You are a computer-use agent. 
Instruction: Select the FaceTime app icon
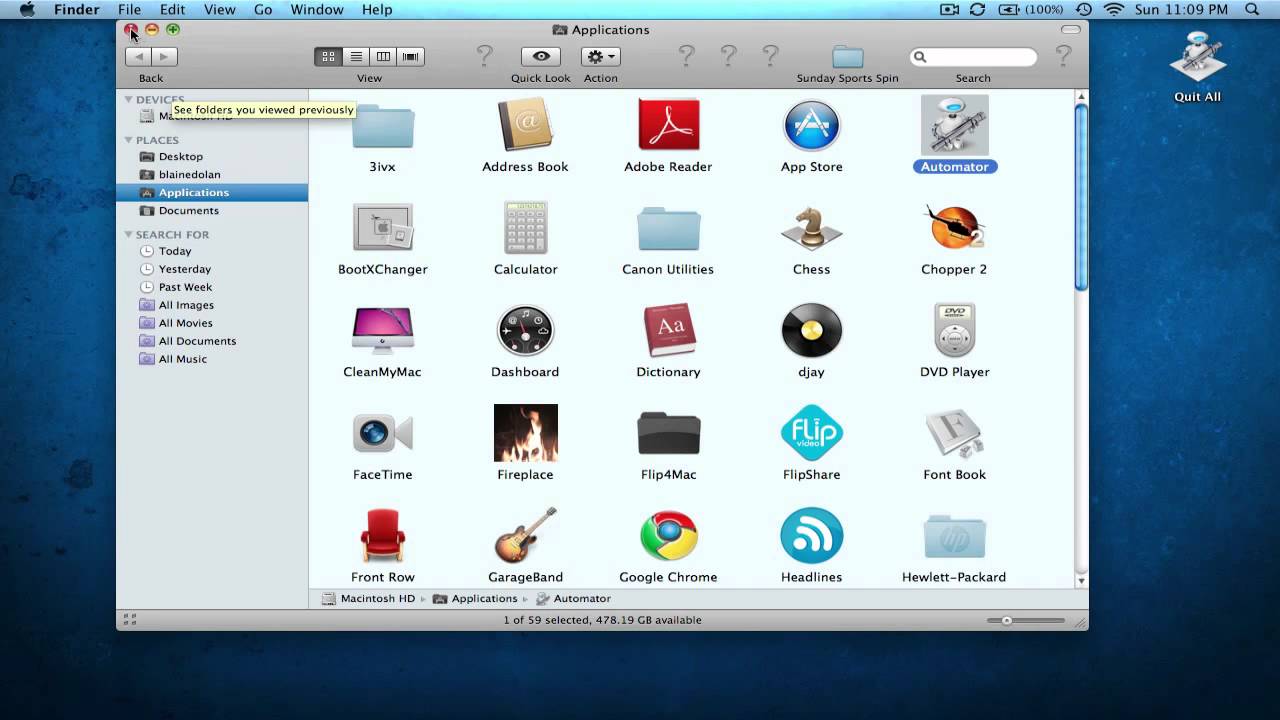[382, 434]
